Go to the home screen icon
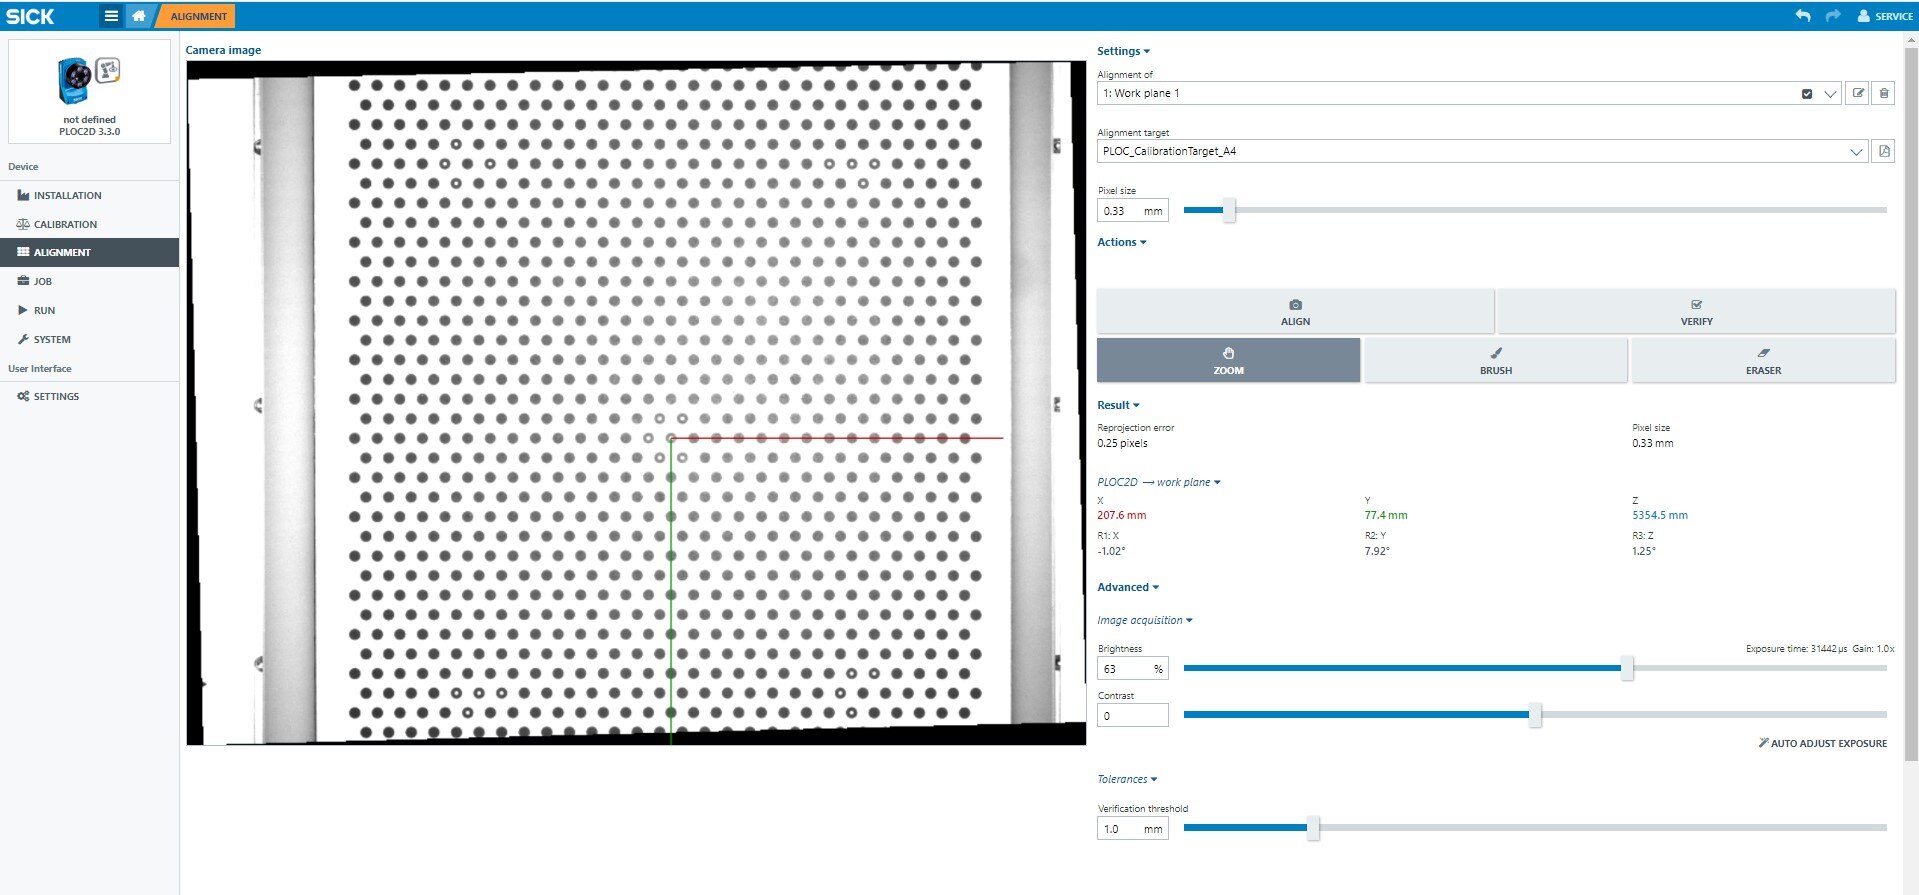The image size is (1919, 895). tap(139, 16)
